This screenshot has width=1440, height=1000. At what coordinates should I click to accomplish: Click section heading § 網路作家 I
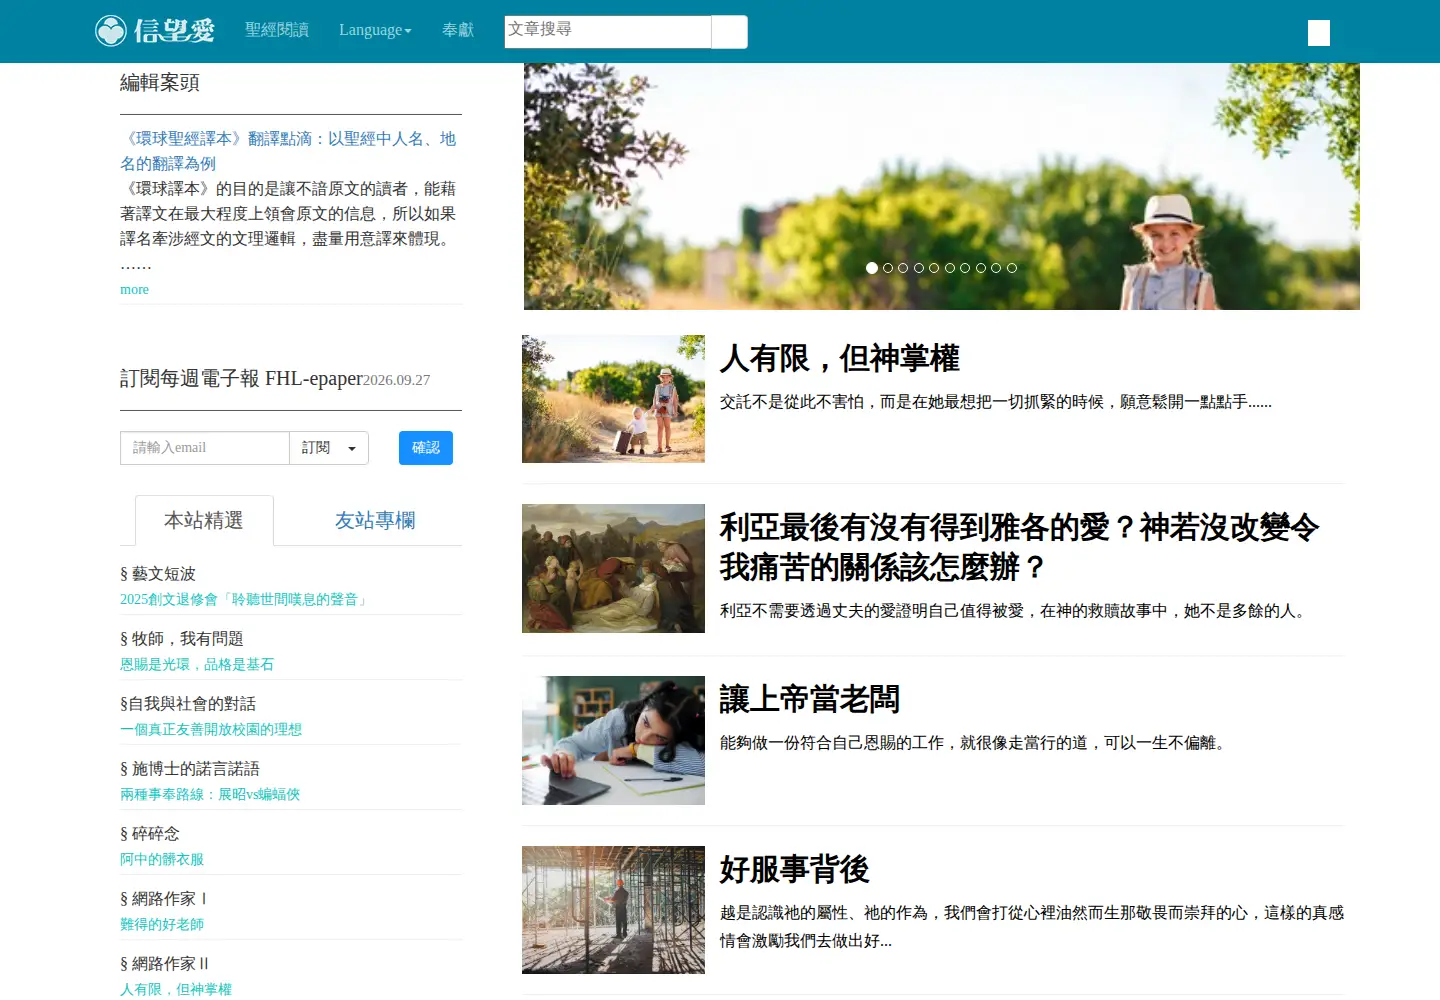pyautogui.click(x=163, y=899)
